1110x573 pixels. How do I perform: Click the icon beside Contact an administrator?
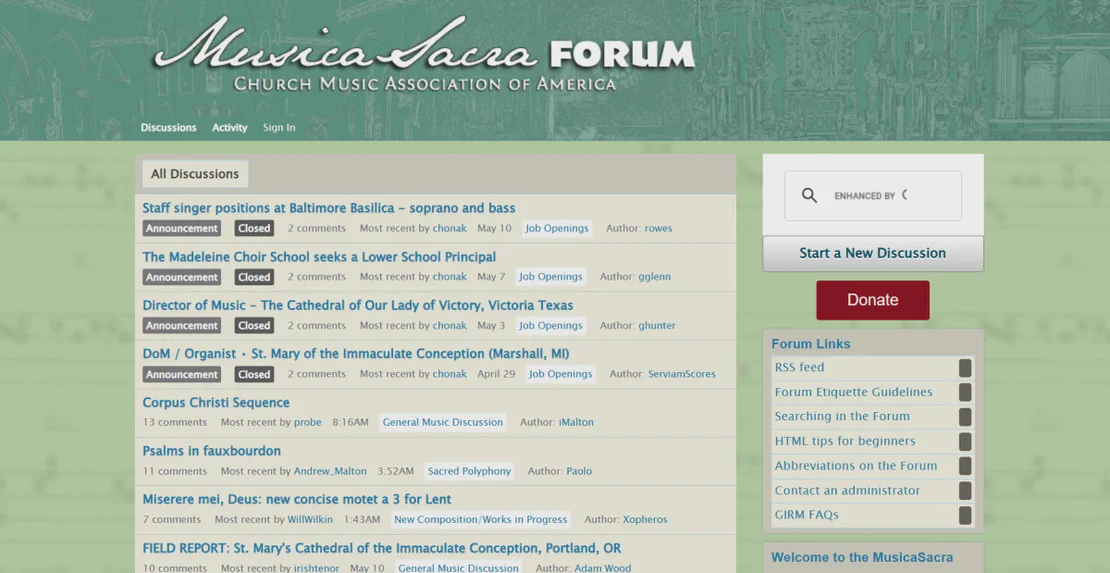tap(965, 491)
